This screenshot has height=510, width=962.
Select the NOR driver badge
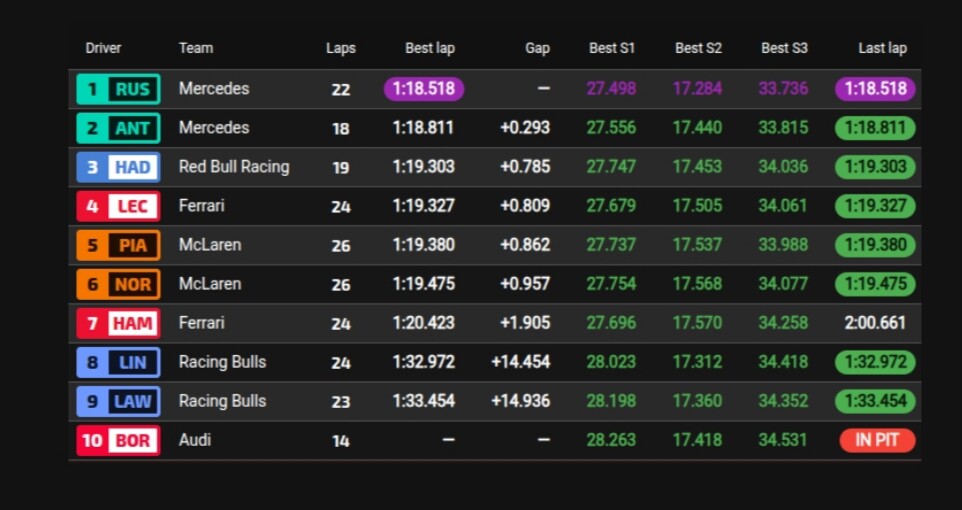tap(118, 284)
